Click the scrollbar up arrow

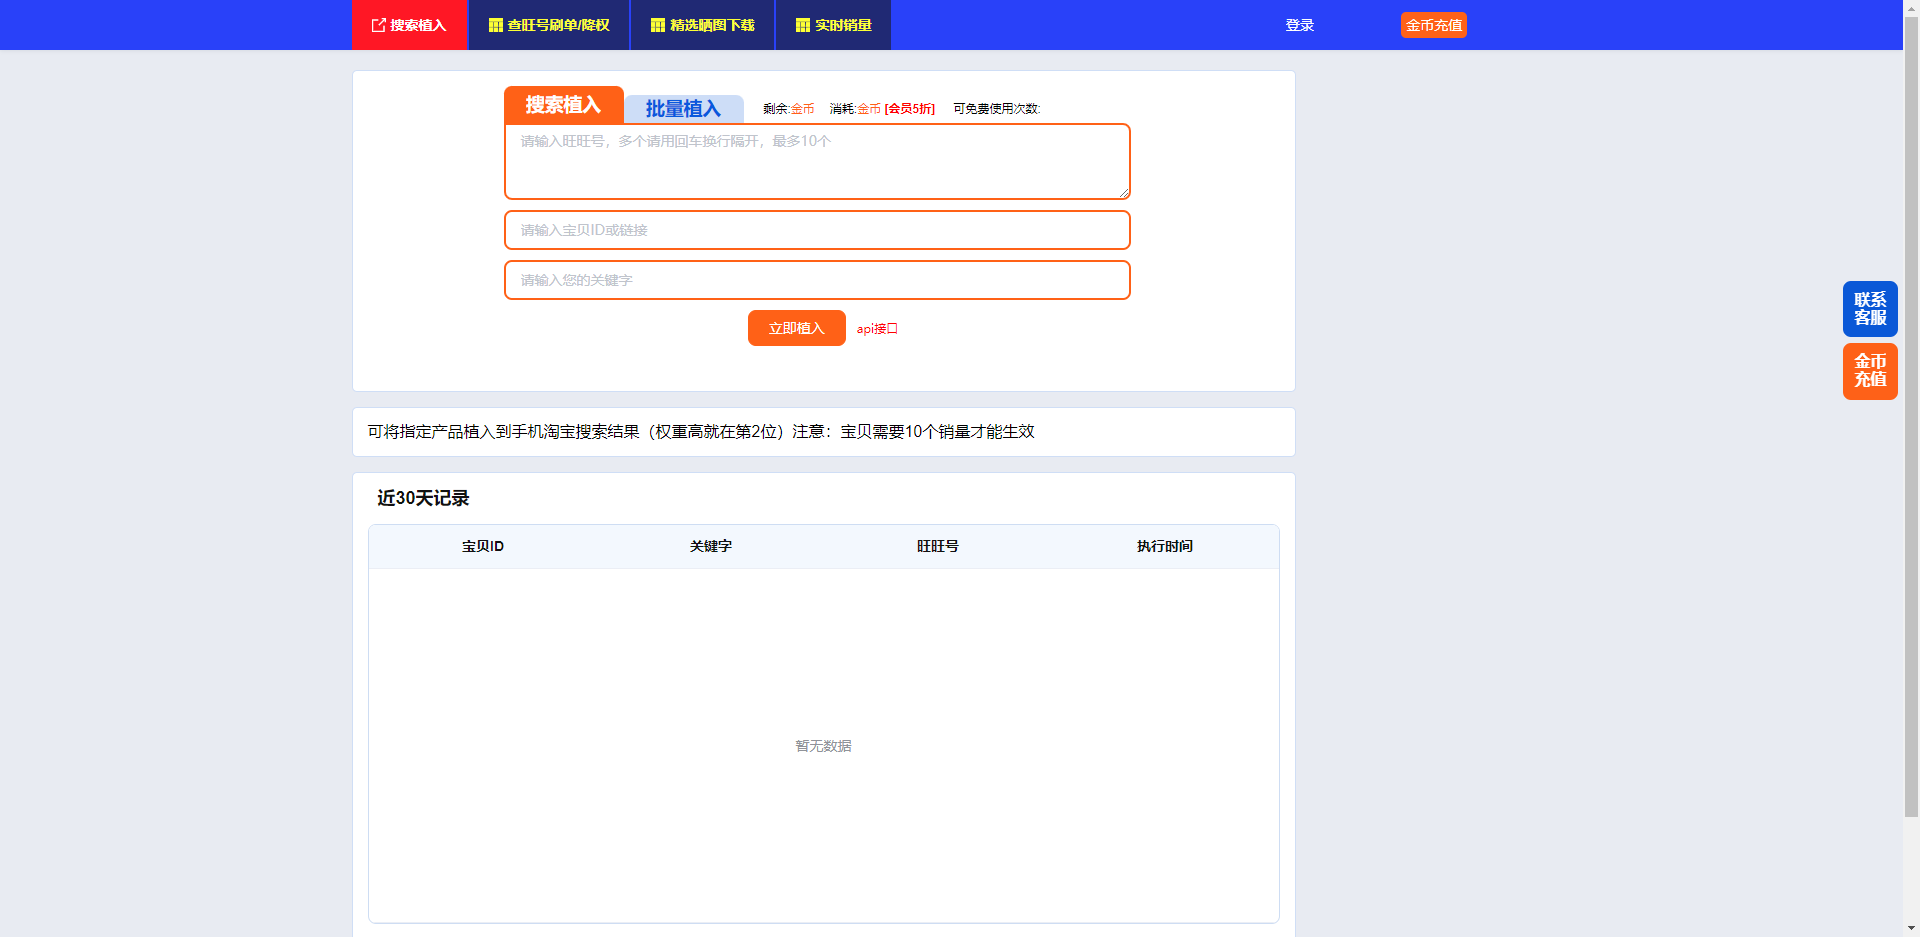tap(1911, 7)
